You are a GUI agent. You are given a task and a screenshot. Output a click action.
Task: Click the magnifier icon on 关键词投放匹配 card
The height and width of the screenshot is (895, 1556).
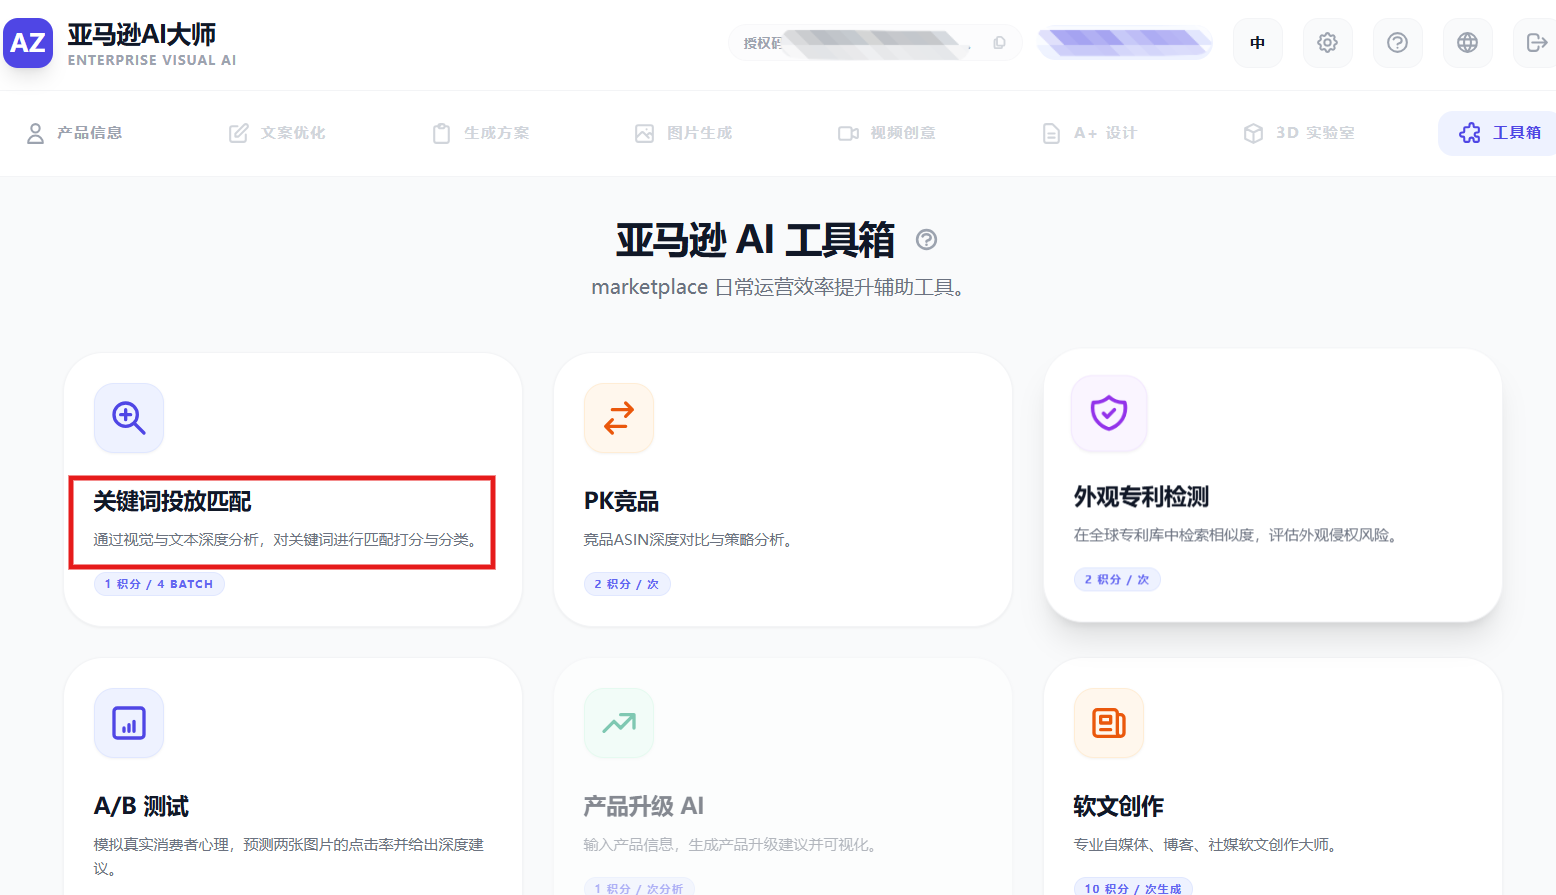[129, 418]
